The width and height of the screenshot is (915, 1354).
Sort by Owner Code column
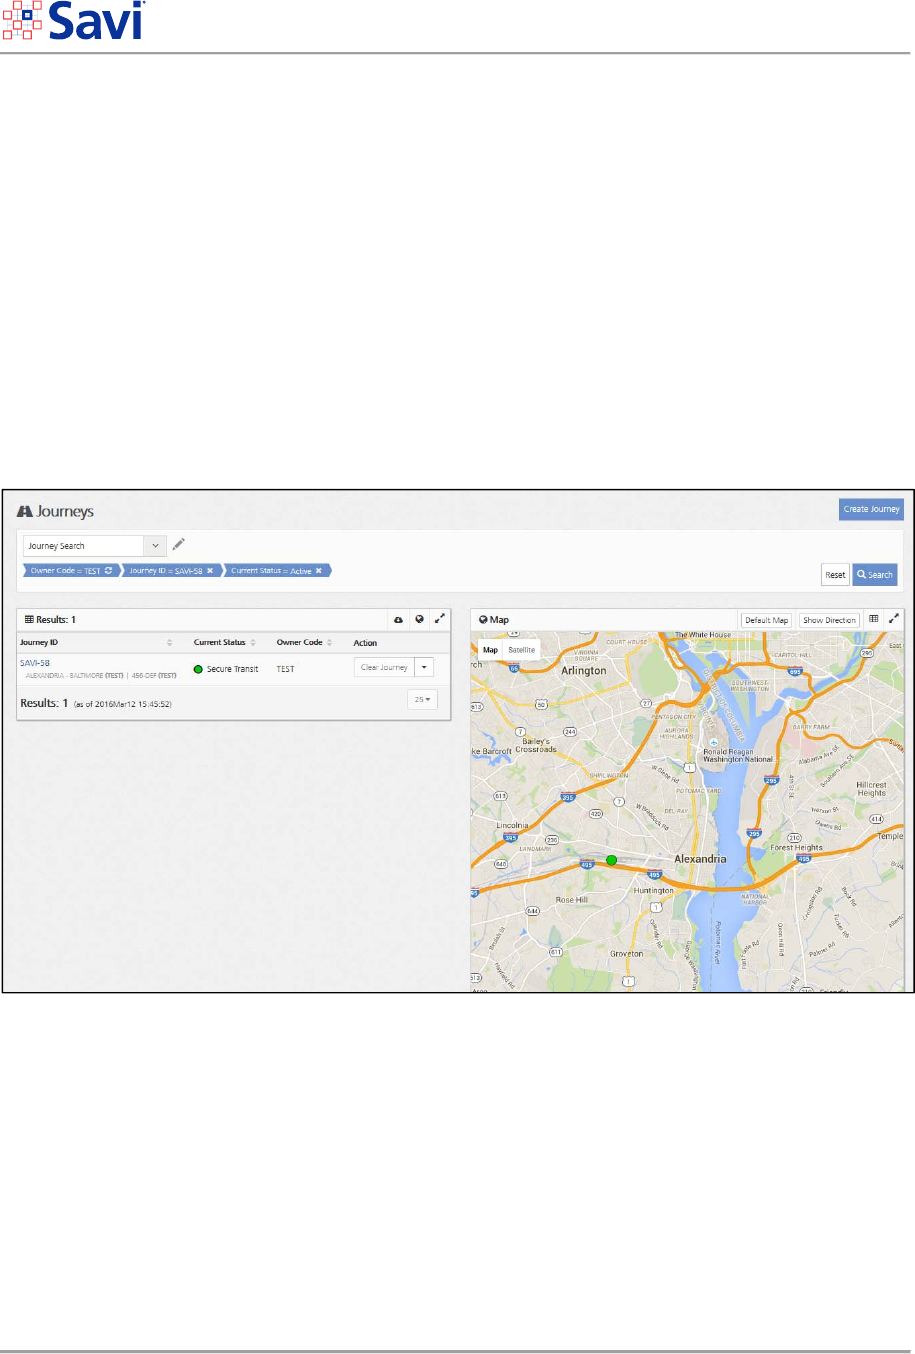(330, 643)
